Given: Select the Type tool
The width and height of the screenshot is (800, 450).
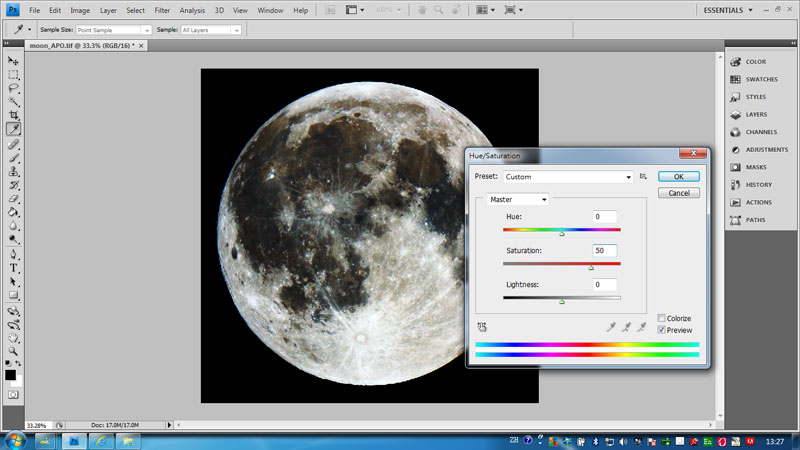Looking at the screenshot, I should pos(14,268).
